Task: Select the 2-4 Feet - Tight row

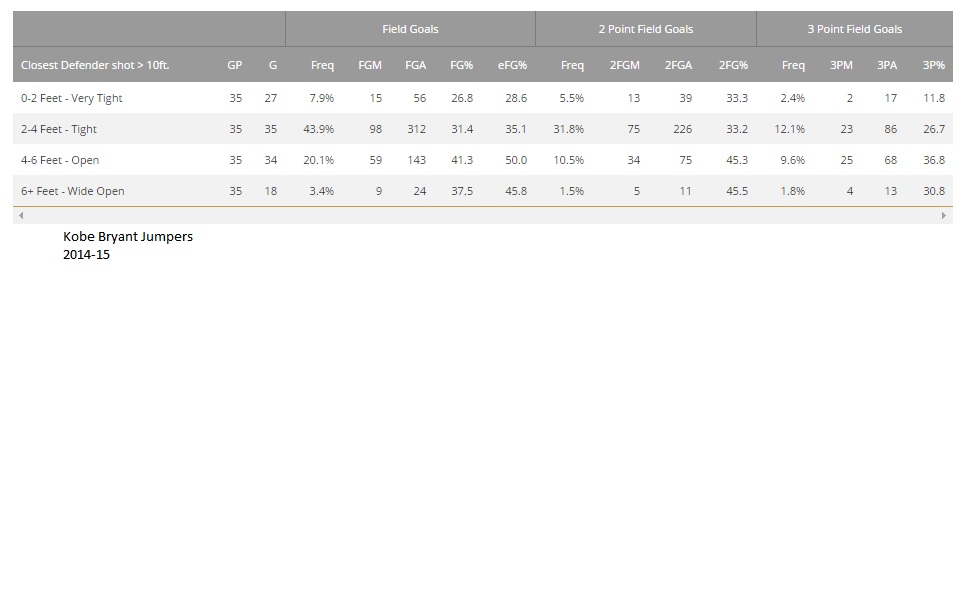Action: (59, 129)
